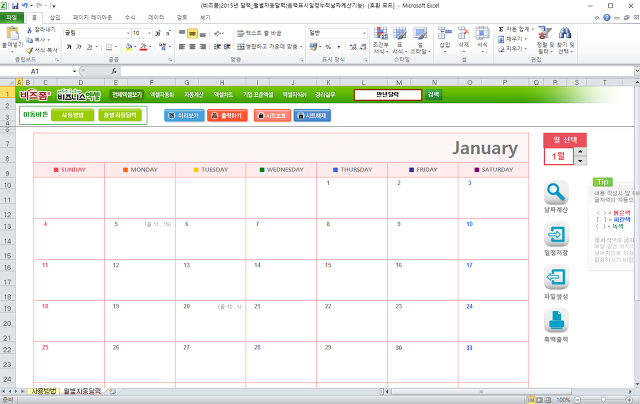Screen dimensions: 640x404
Task: Click the banner search input field
Action: [388, 95]
